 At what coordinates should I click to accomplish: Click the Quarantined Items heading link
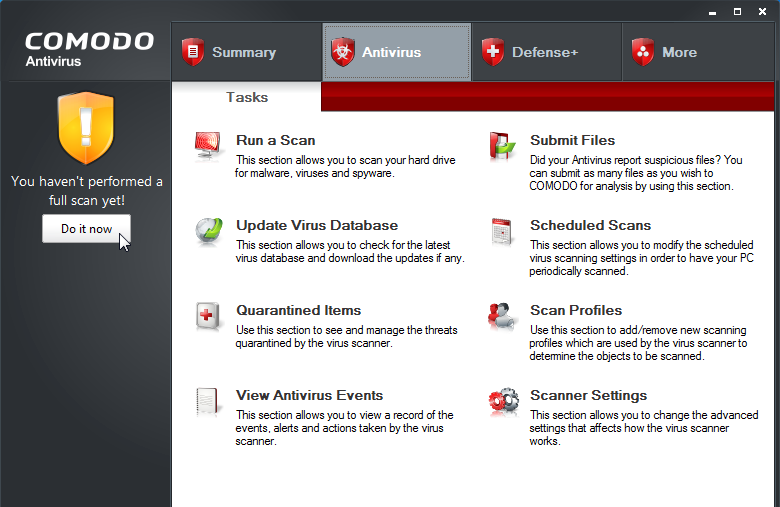click(298, 310)
